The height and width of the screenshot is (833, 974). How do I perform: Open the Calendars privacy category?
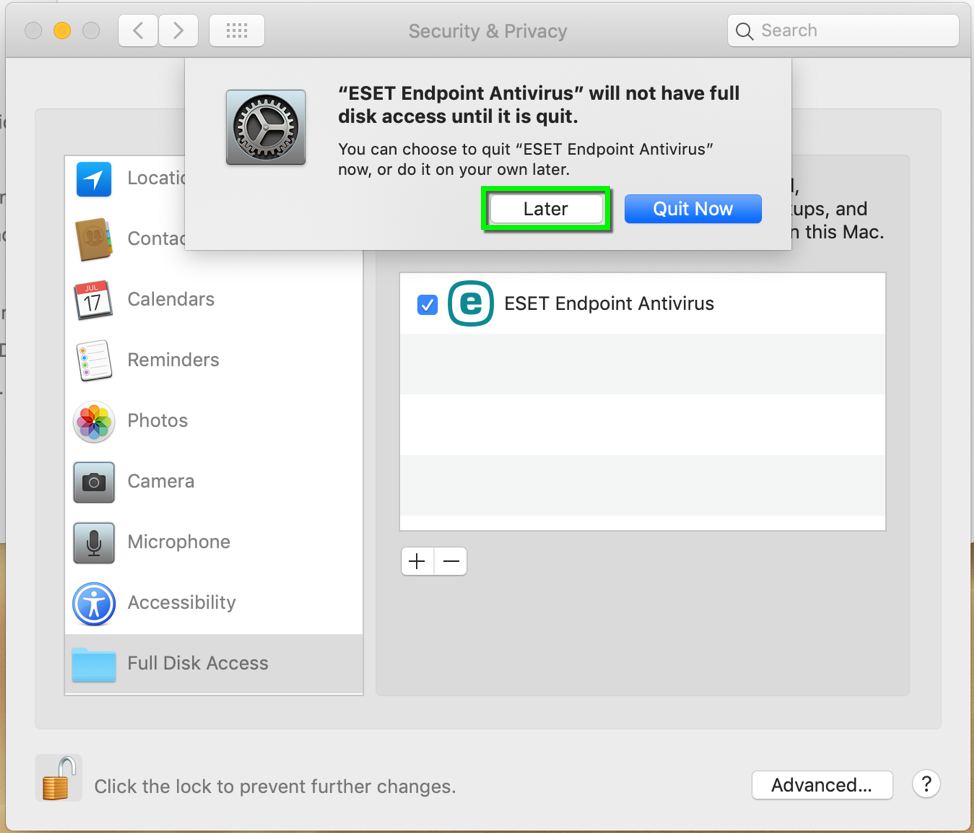(214, 299)
